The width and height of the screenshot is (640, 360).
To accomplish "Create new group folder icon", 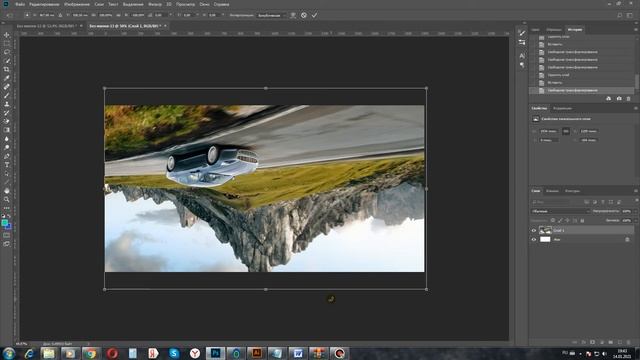I will pyautogui.click(x=611, y=342).
